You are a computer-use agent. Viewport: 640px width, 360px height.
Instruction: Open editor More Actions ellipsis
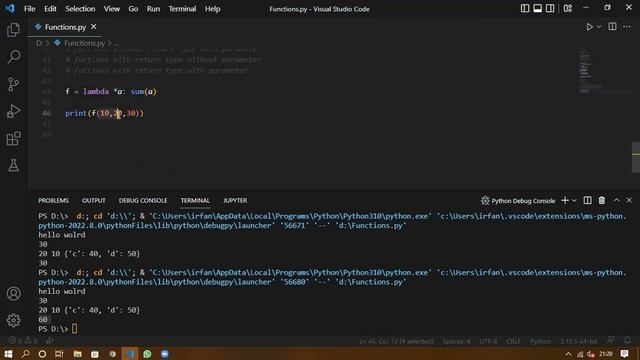[x=627, y=27]
